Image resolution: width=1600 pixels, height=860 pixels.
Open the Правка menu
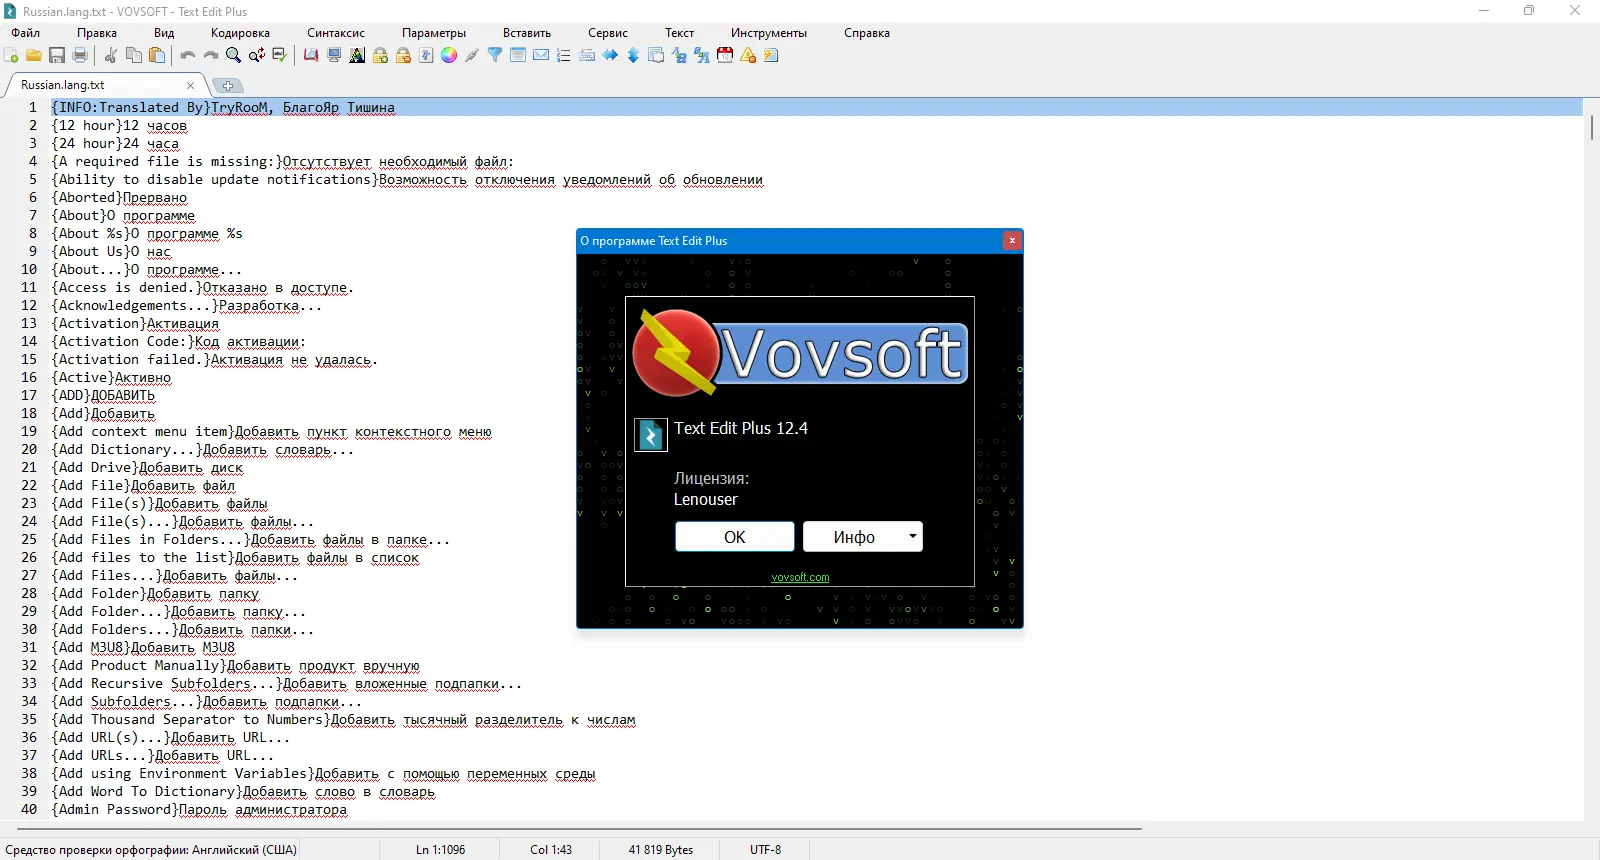97,33
